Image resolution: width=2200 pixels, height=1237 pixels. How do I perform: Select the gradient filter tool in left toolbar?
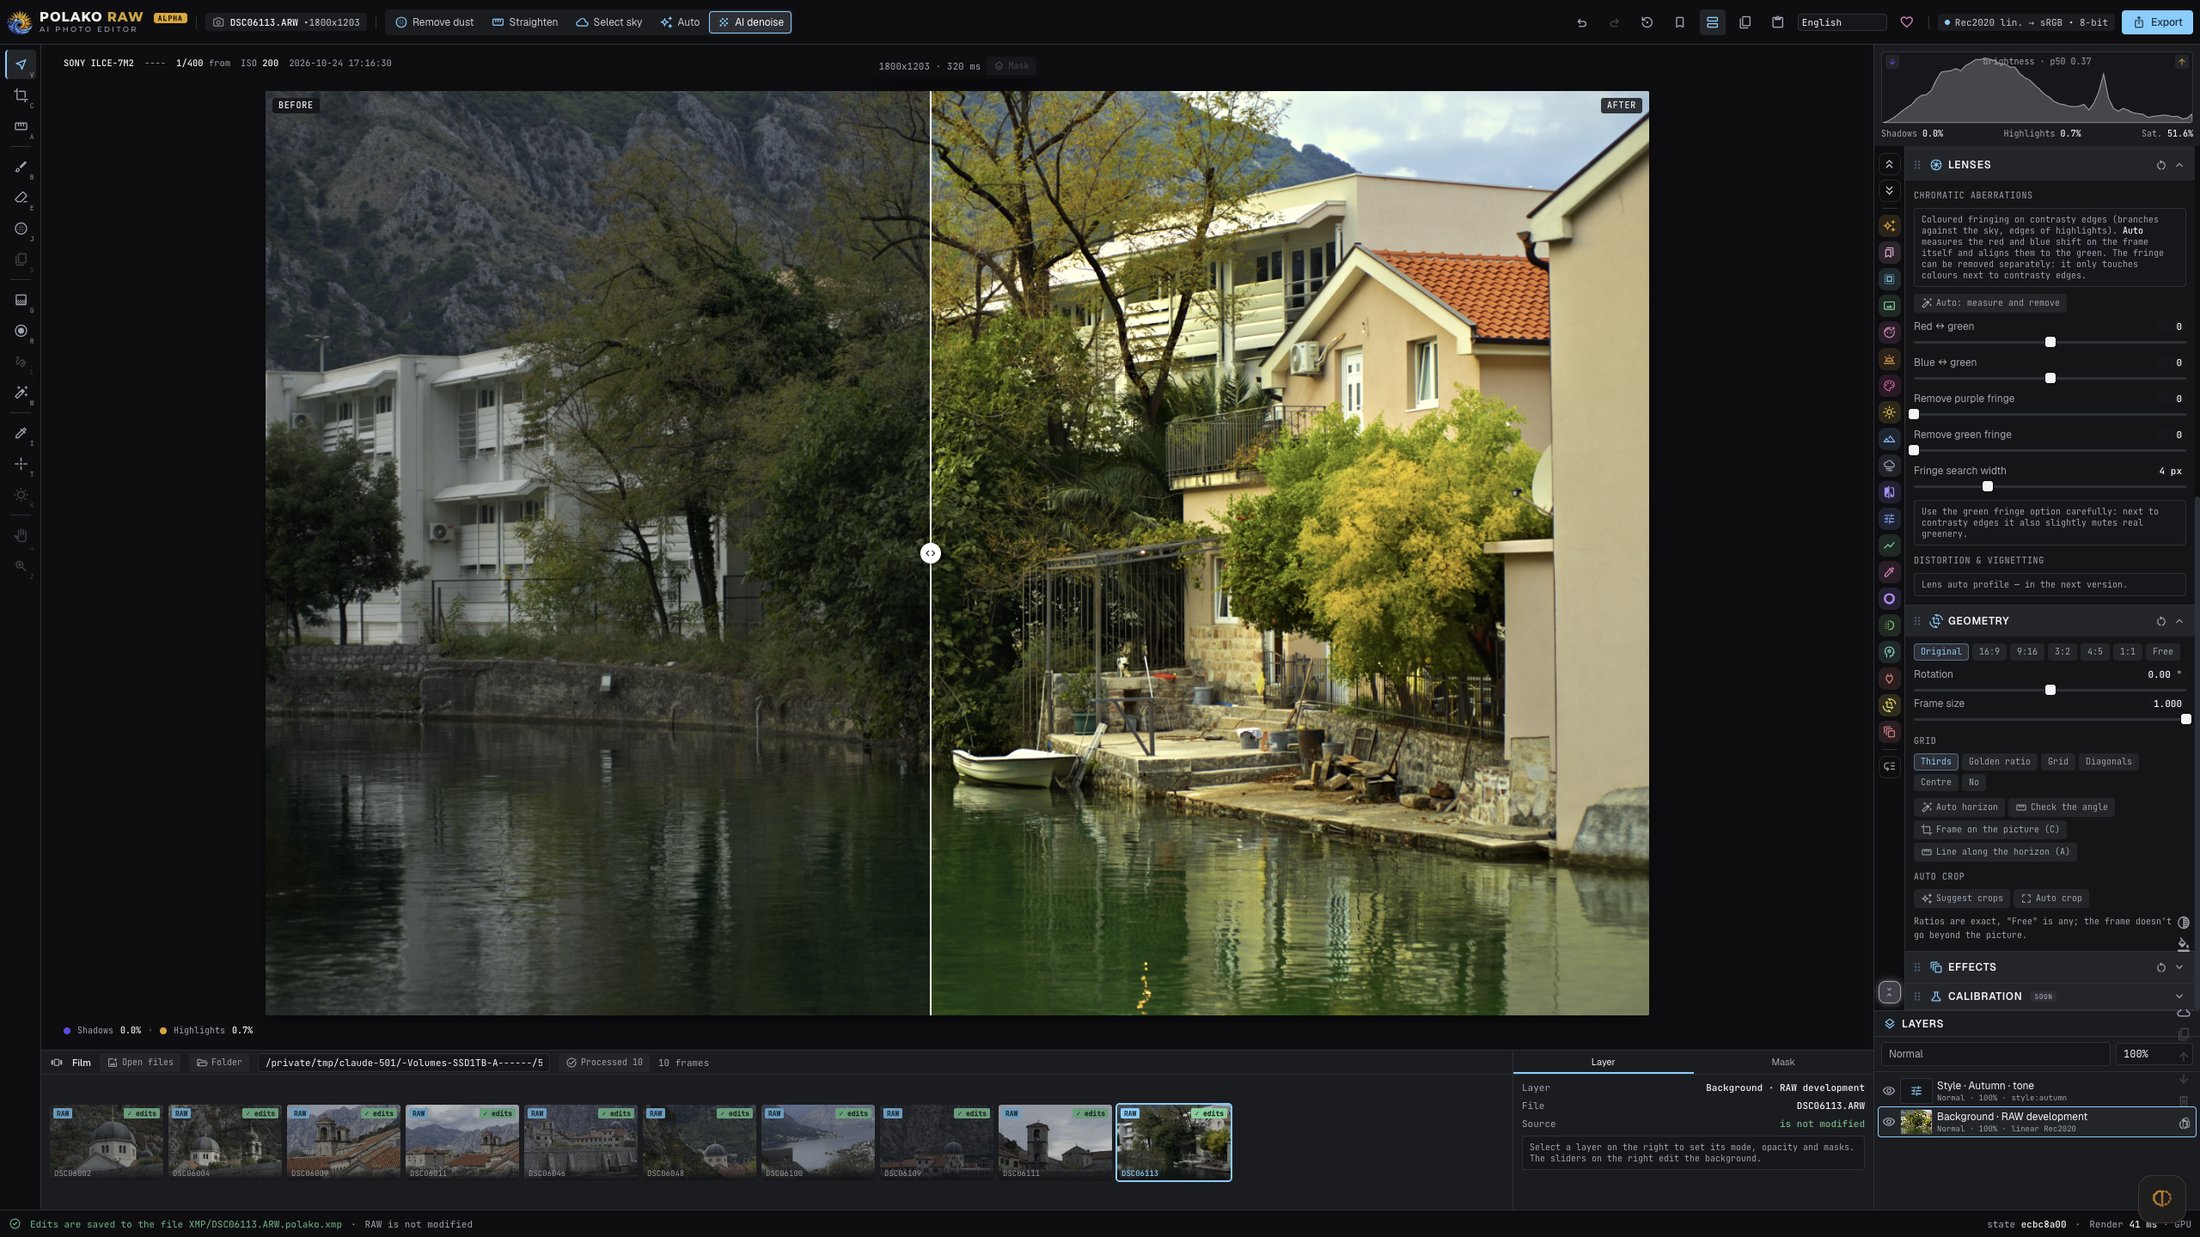pos(21,300)
